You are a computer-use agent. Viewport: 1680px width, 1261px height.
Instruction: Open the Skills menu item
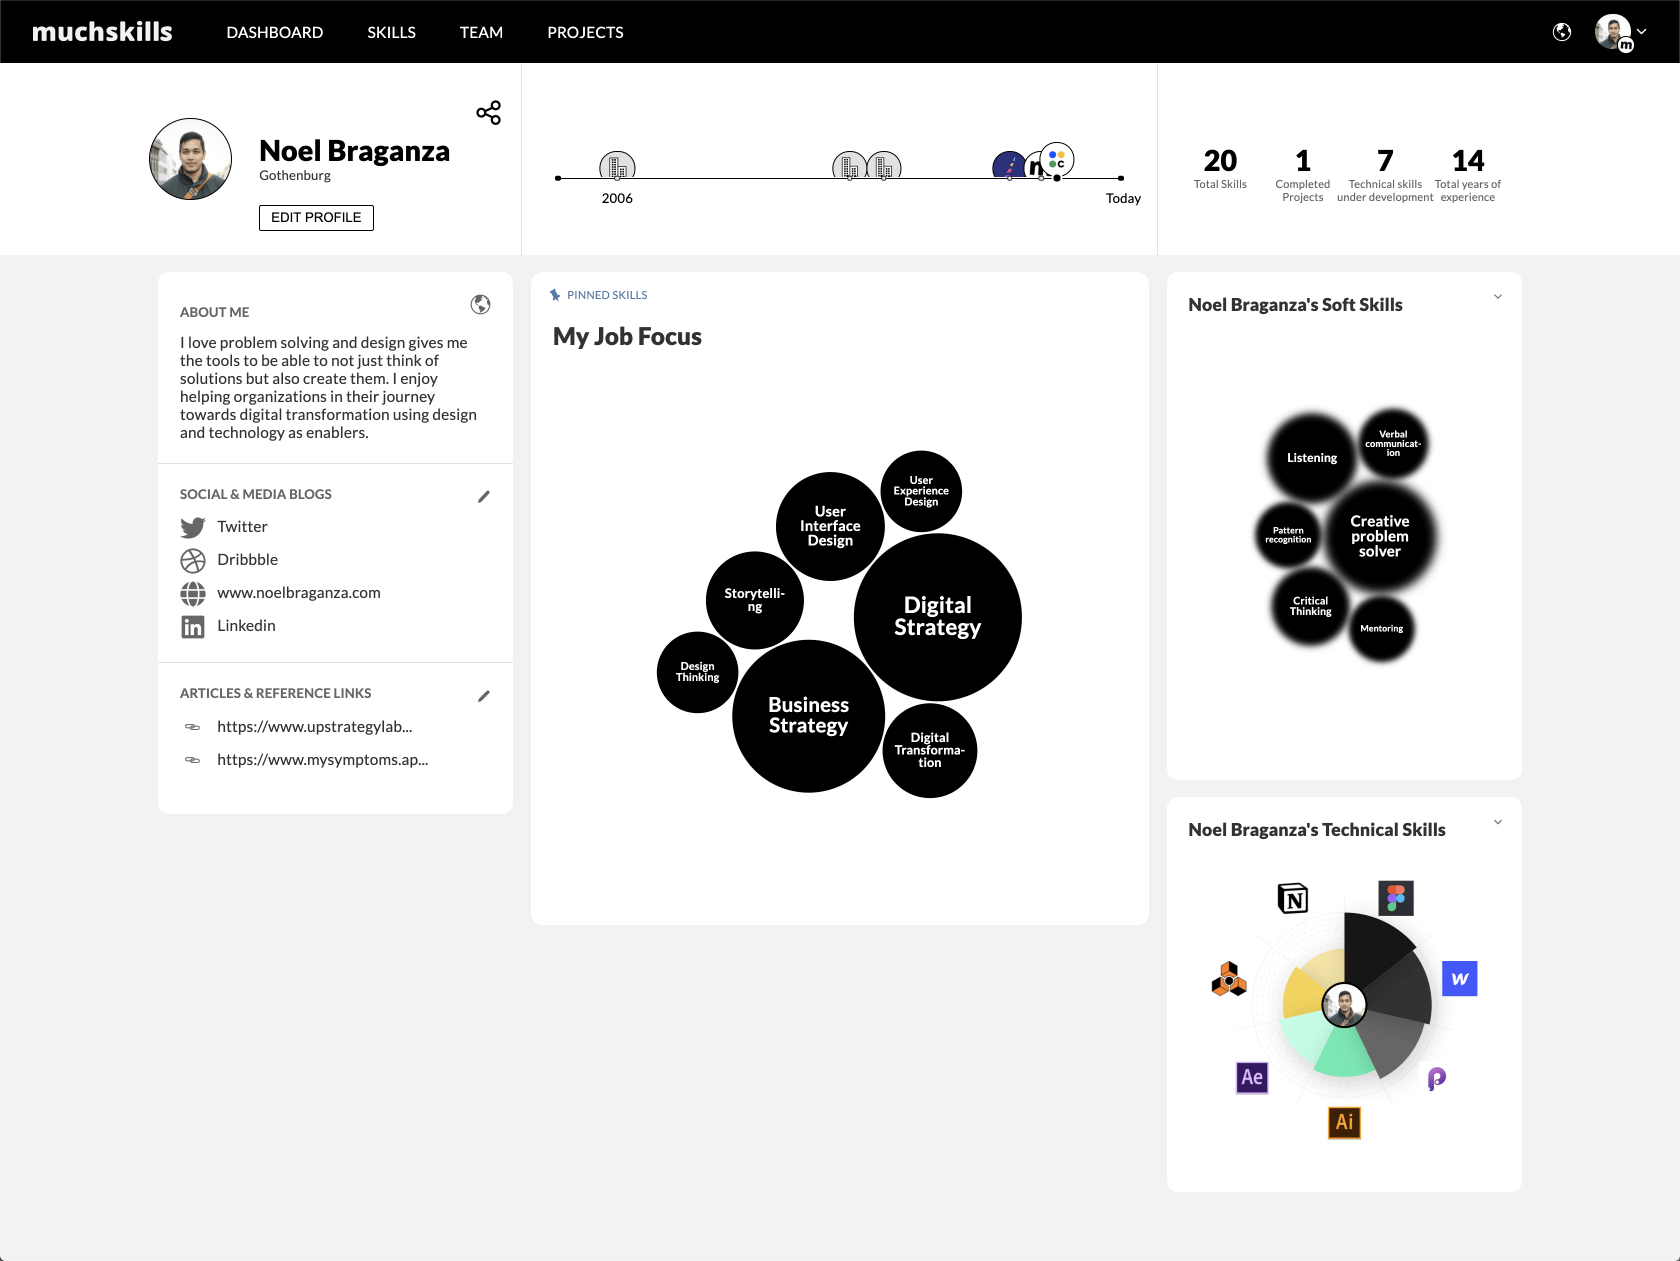coord(391,32)
